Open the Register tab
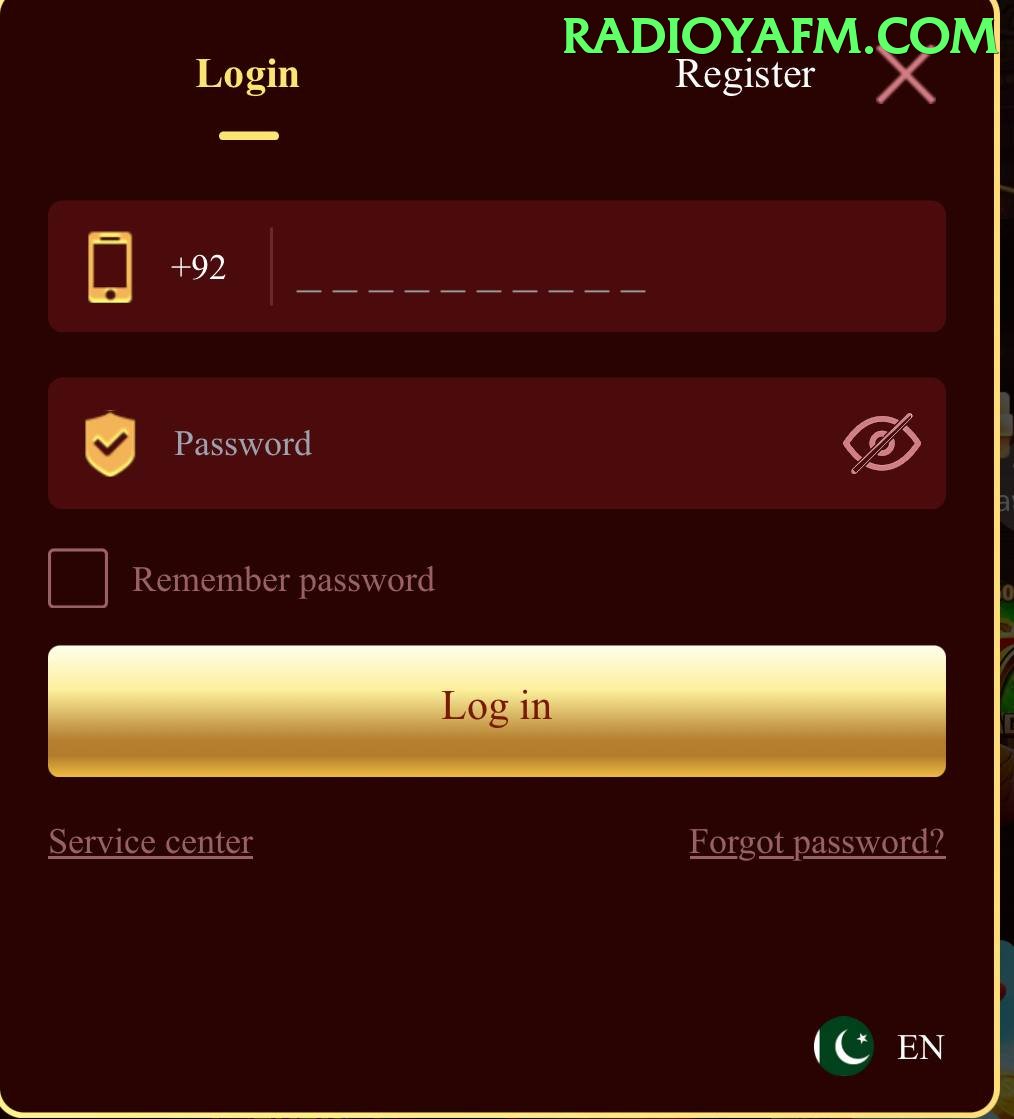The width and height of the screenshot is (1014, 1119). [744, 74]
